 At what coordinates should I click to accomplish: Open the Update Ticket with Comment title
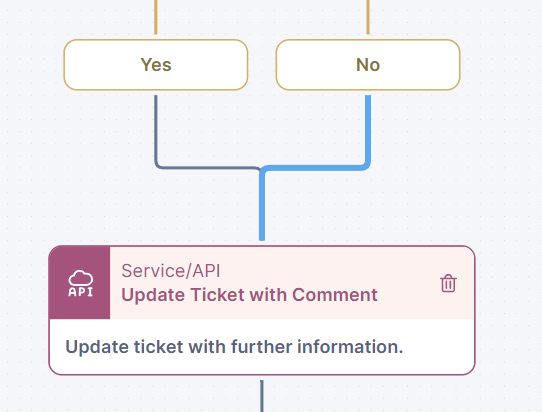pos(249,295)
